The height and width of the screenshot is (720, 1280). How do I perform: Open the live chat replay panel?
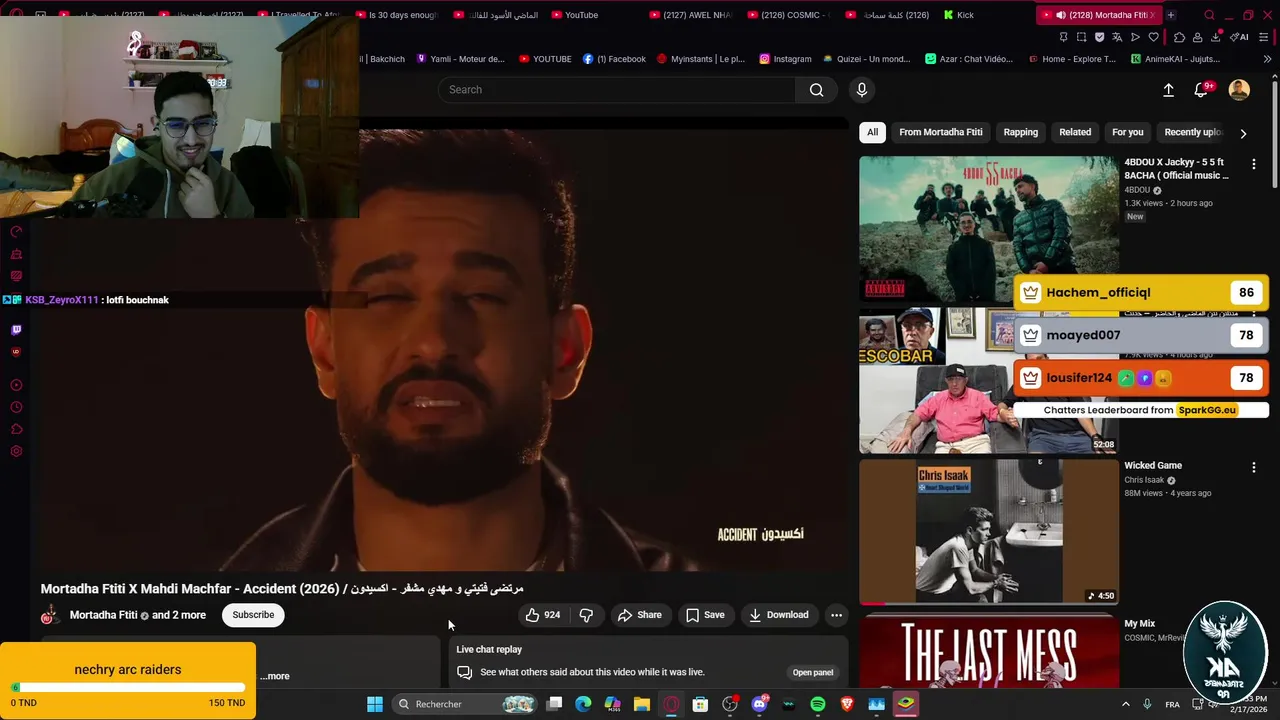pos(812,672)
